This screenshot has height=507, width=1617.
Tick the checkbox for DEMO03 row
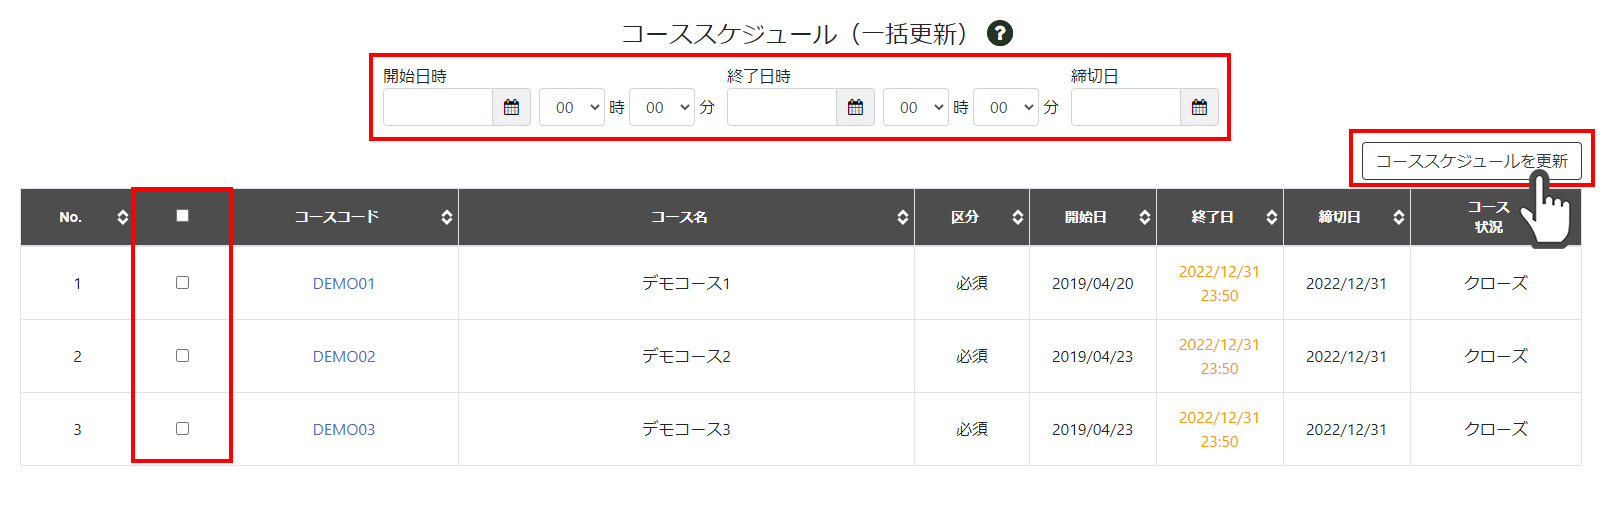(182, 429)
